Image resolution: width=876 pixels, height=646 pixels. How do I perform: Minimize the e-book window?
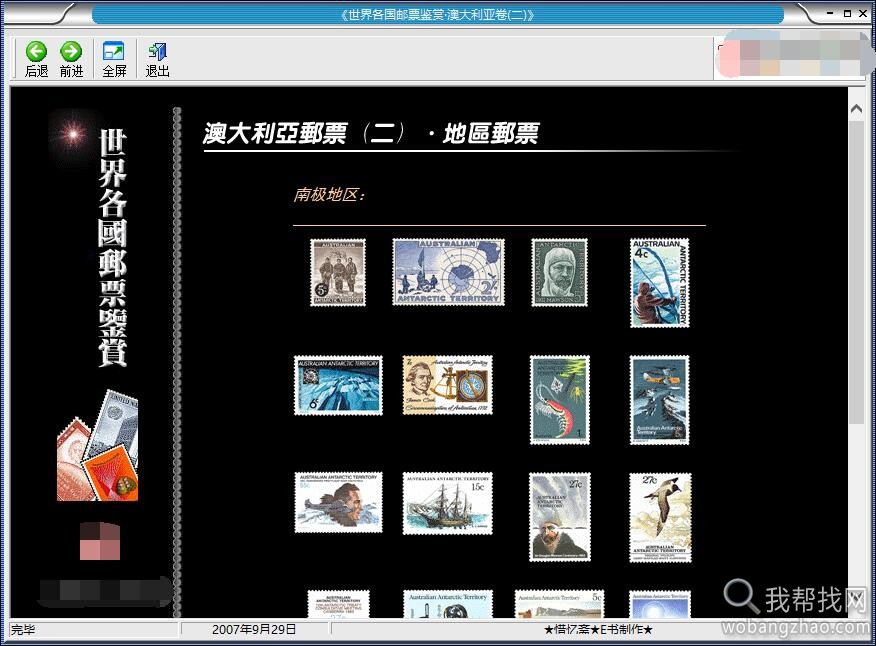point(830,13)
